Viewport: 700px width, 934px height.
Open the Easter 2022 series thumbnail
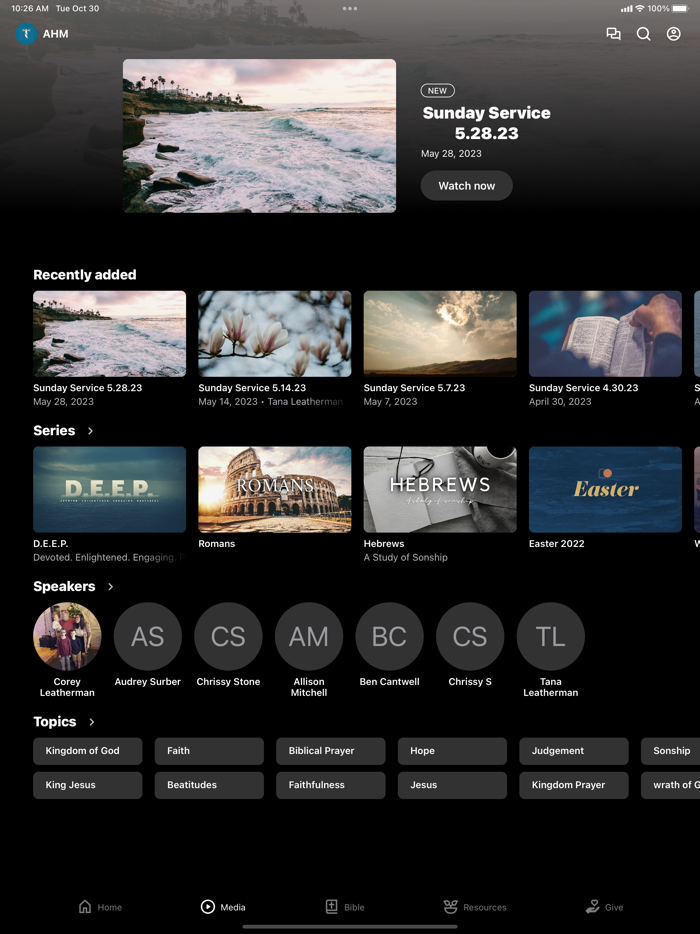[605, 490]
